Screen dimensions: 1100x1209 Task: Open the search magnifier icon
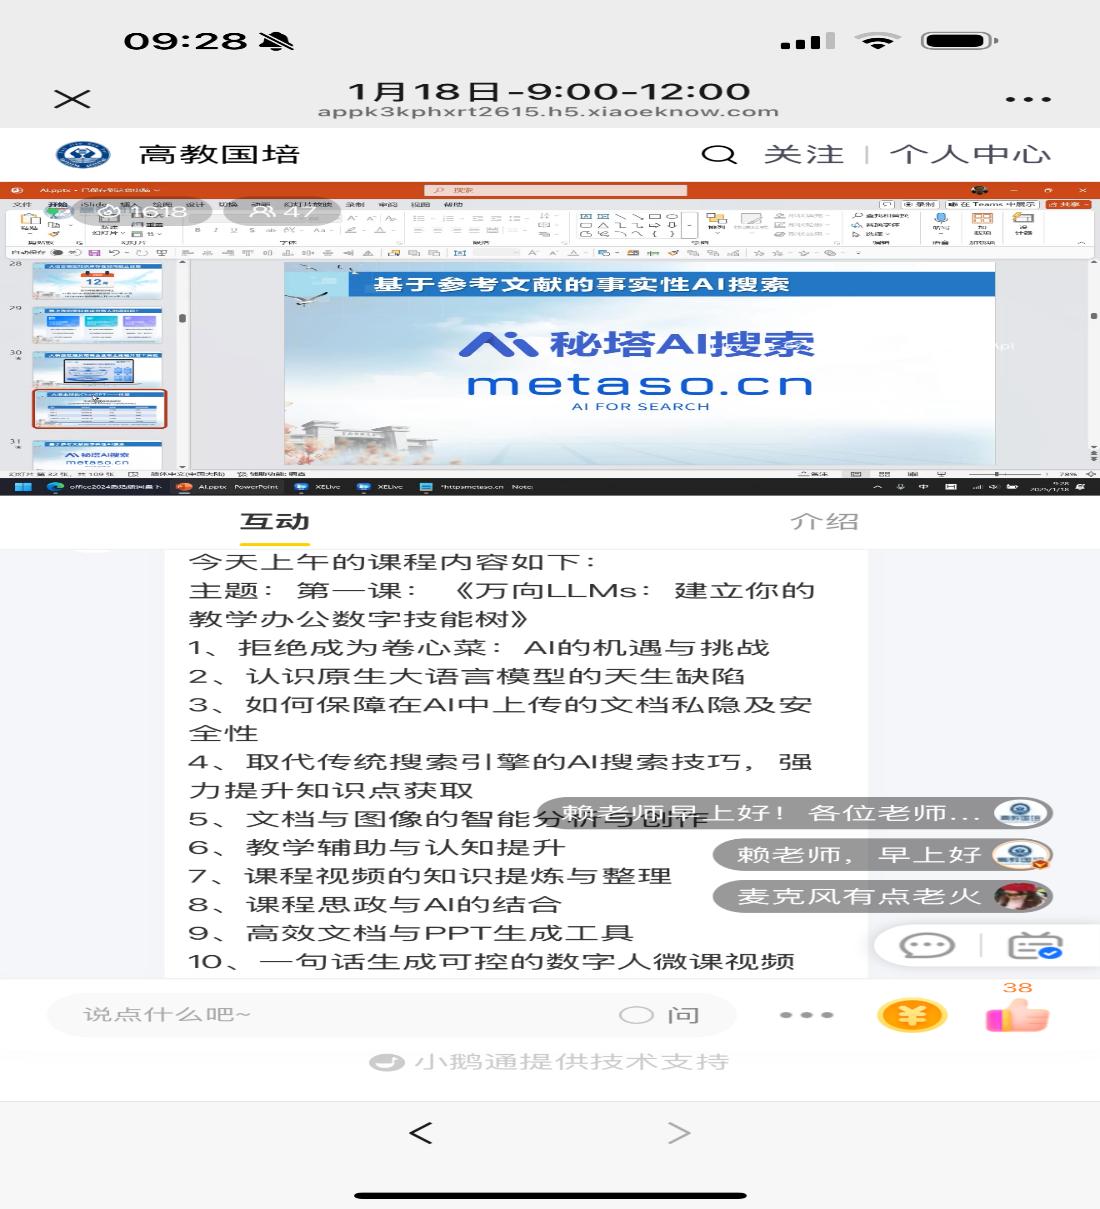pos(719,154)
